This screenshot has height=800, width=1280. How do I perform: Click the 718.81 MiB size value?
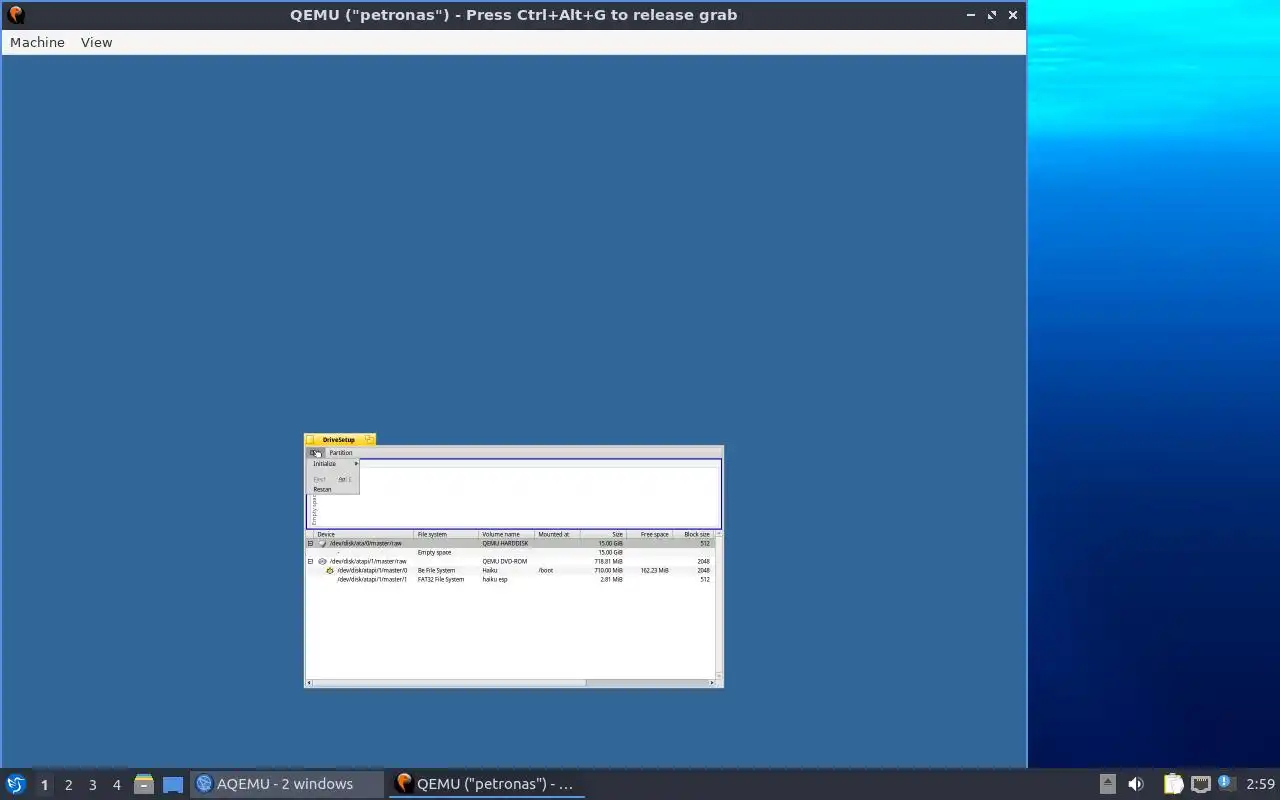(608, 561)
